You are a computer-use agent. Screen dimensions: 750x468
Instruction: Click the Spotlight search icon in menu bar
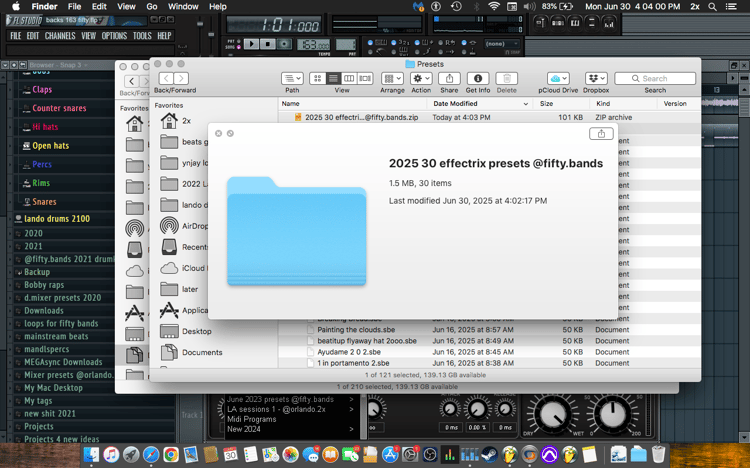[712, 7]
